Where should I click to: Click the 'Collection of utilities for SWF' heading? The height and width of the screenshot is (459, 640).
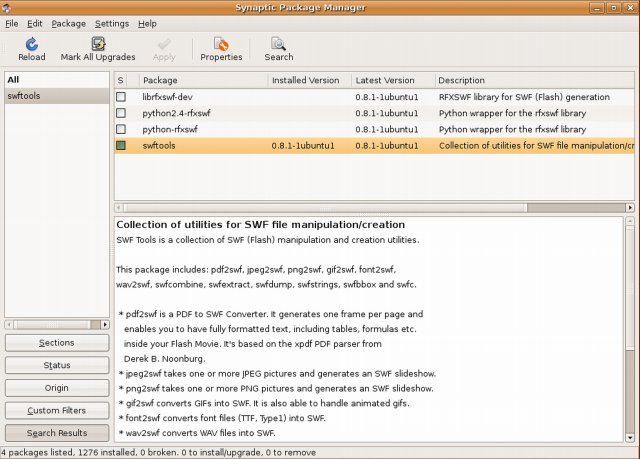coord(260,225)
